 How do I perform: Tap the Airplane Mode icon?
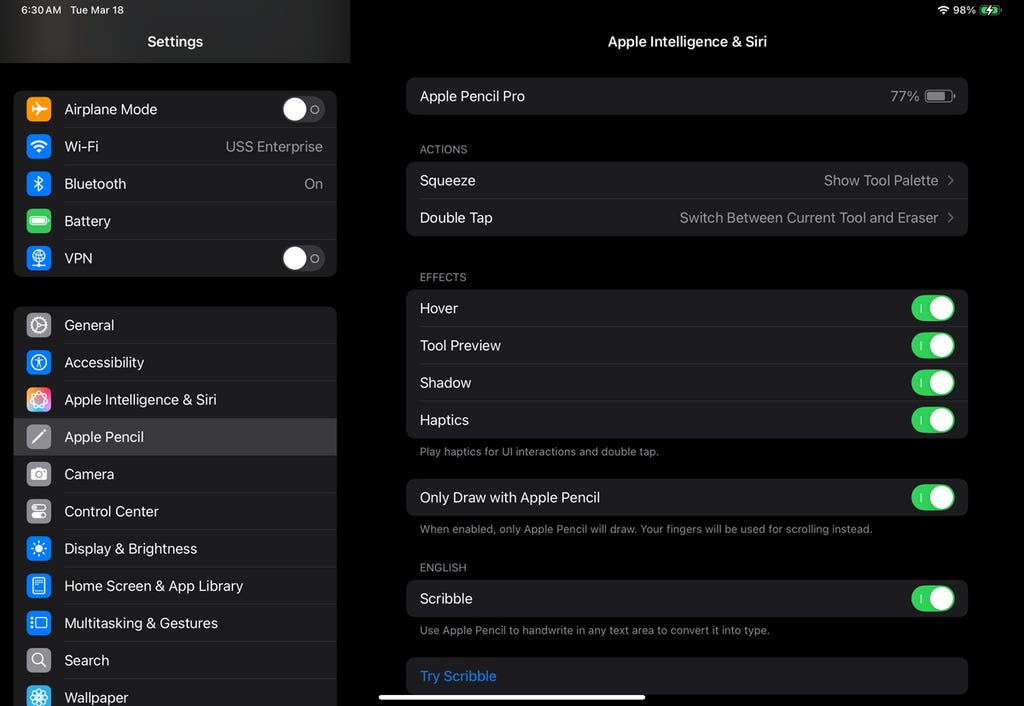pyautogui.click(x=39, y=109)
